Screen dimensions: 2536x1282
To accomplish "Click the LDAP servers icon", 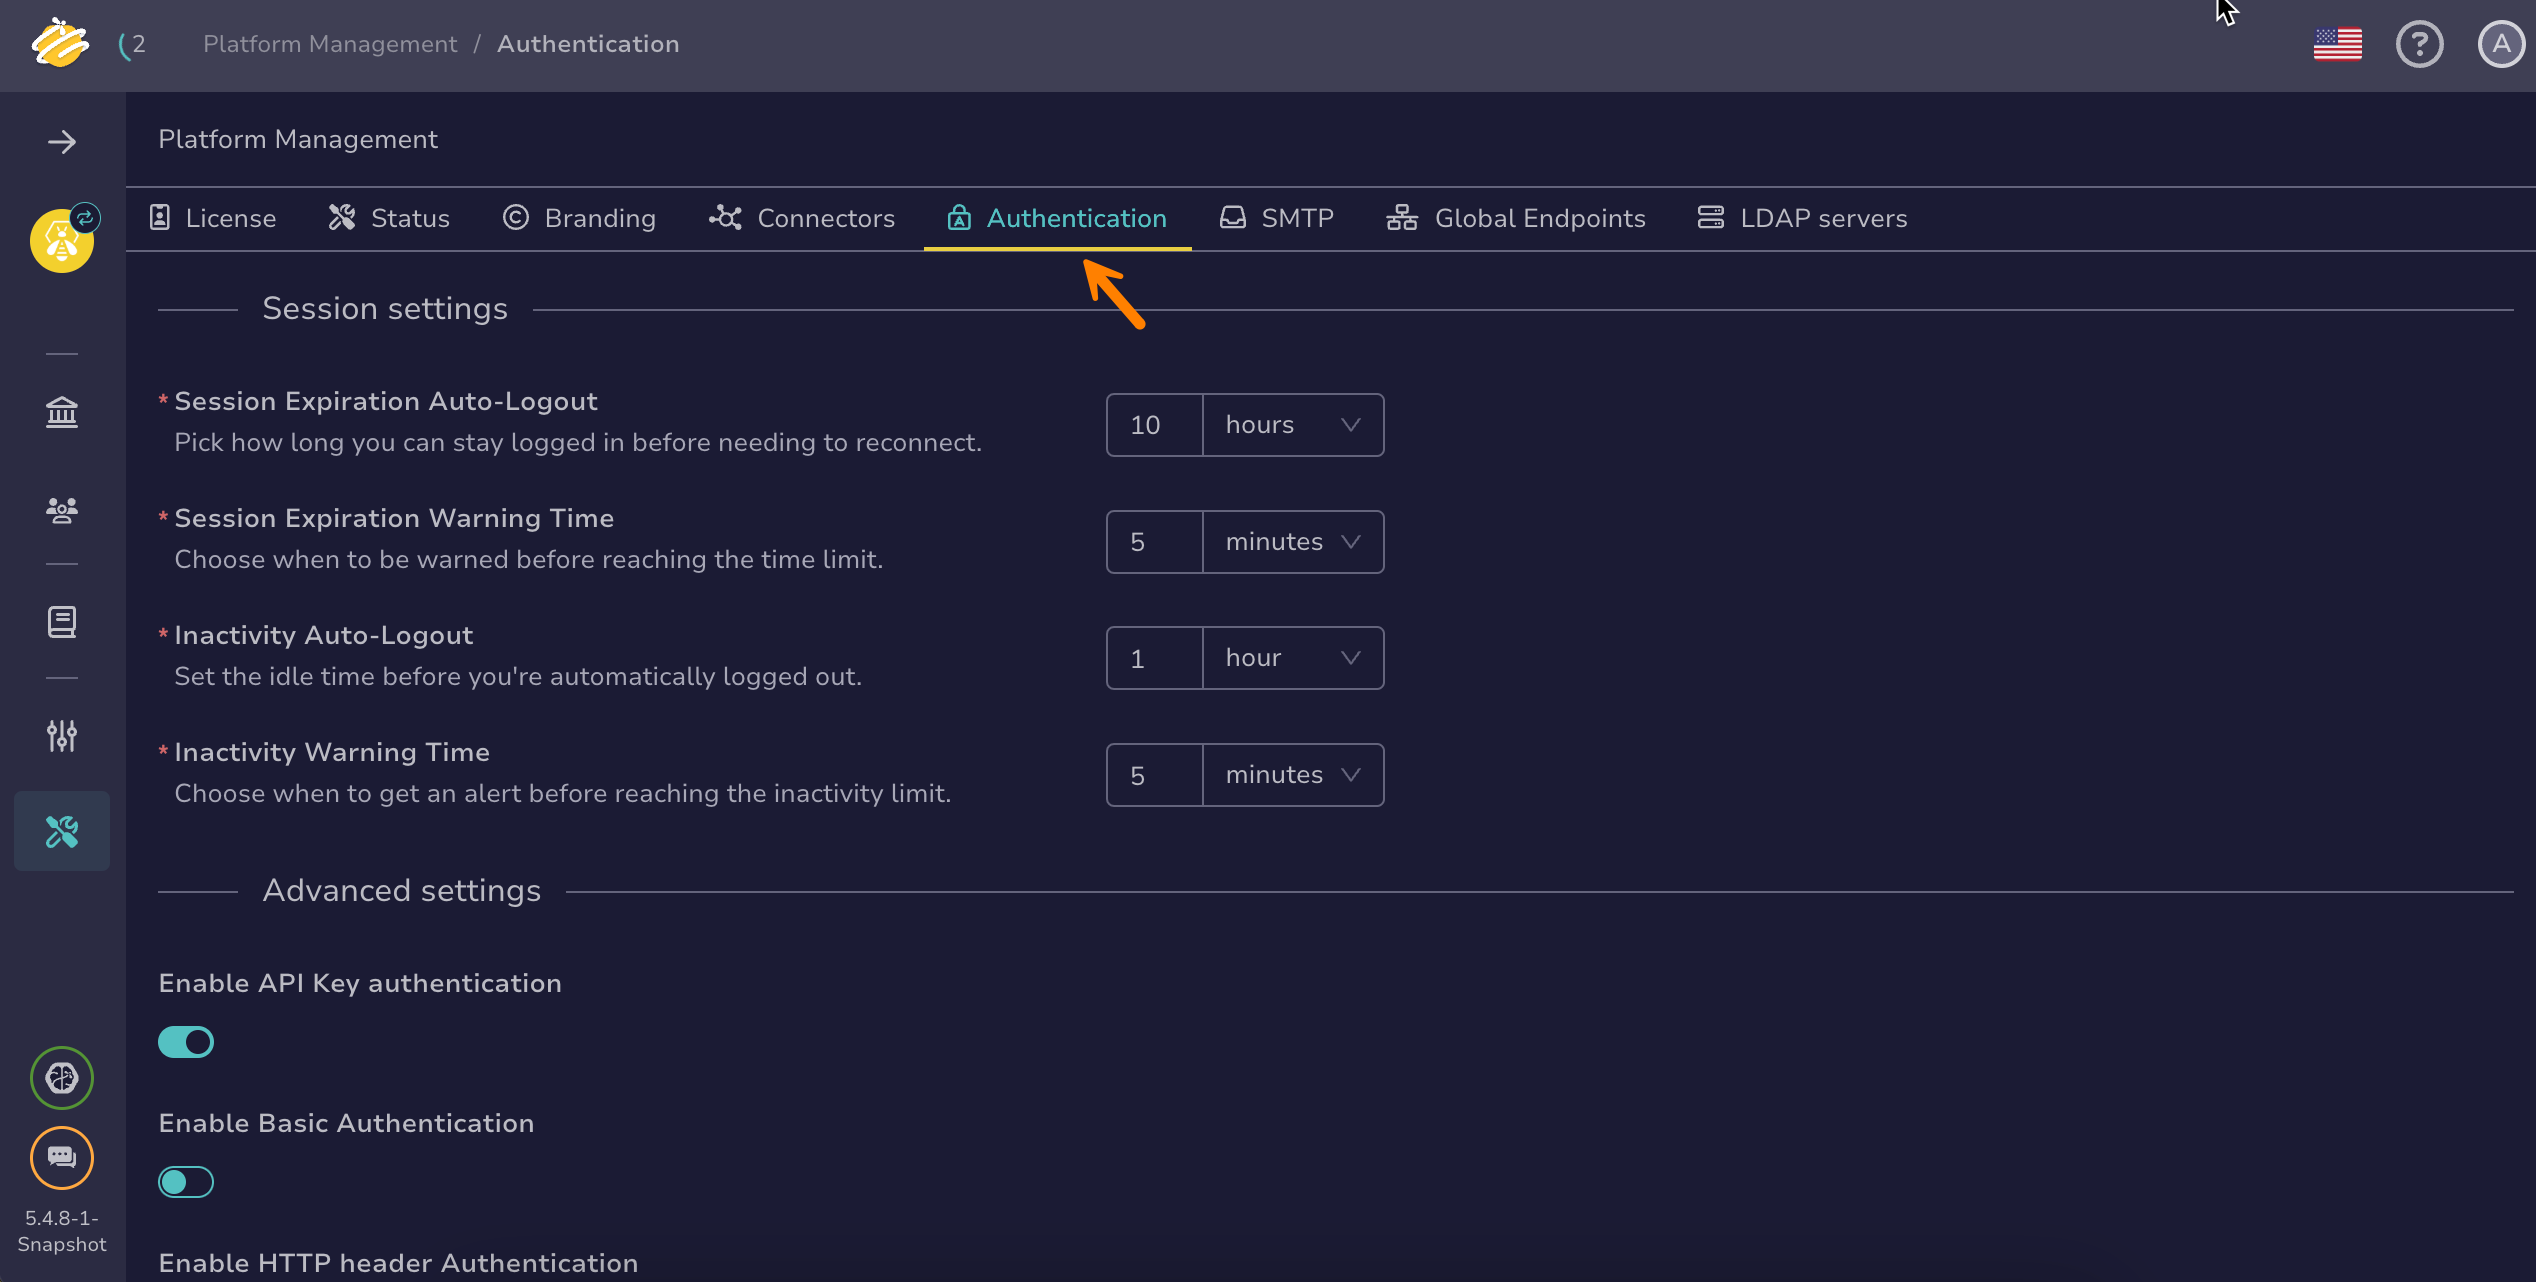I will click(x=1711, y=217).
